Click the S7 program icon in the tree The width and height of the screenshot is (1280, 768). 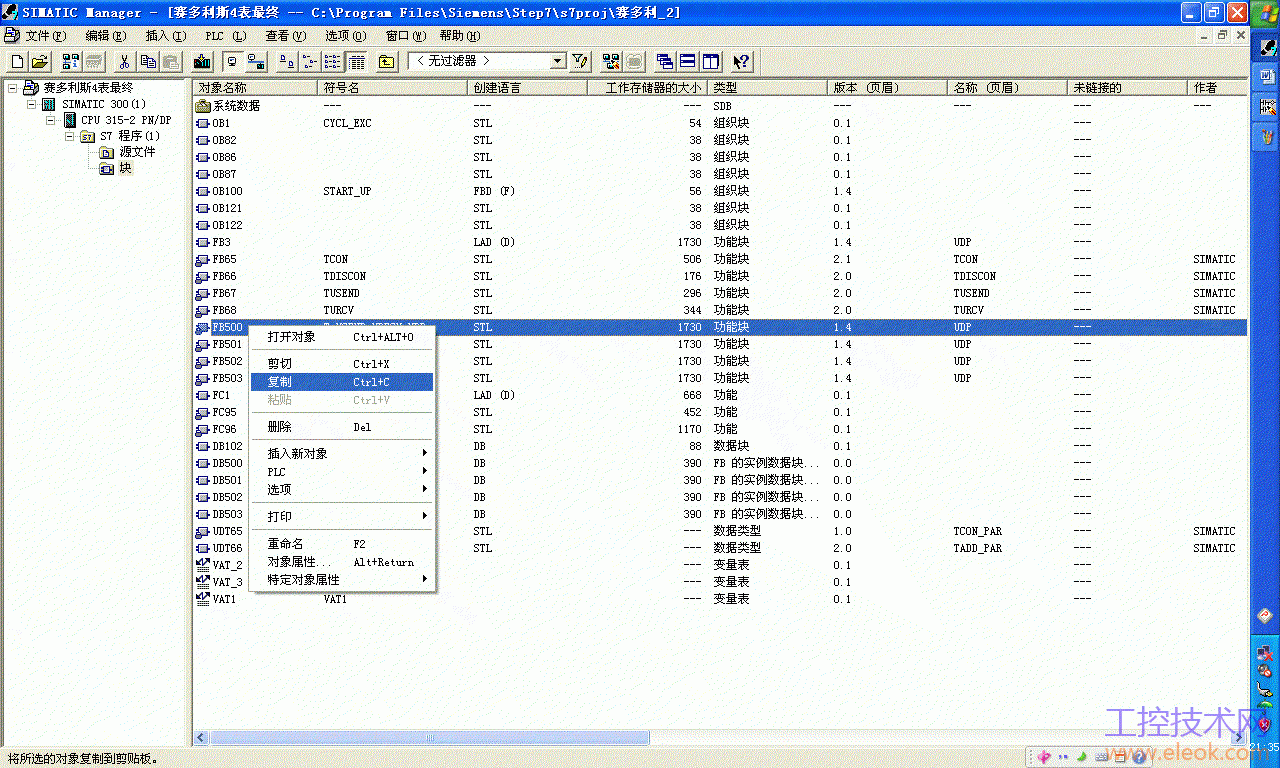pyautogui.click(x=88, y=136)
